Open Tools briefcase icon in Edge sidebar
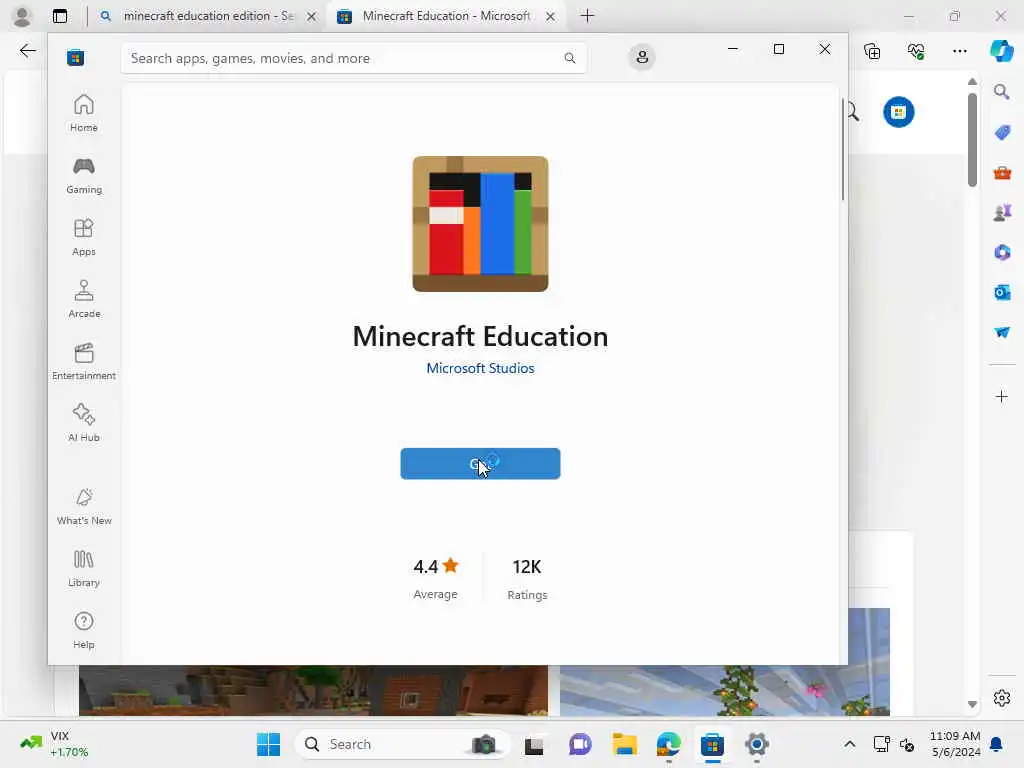1024x768 pixels. click(1002, 172)
